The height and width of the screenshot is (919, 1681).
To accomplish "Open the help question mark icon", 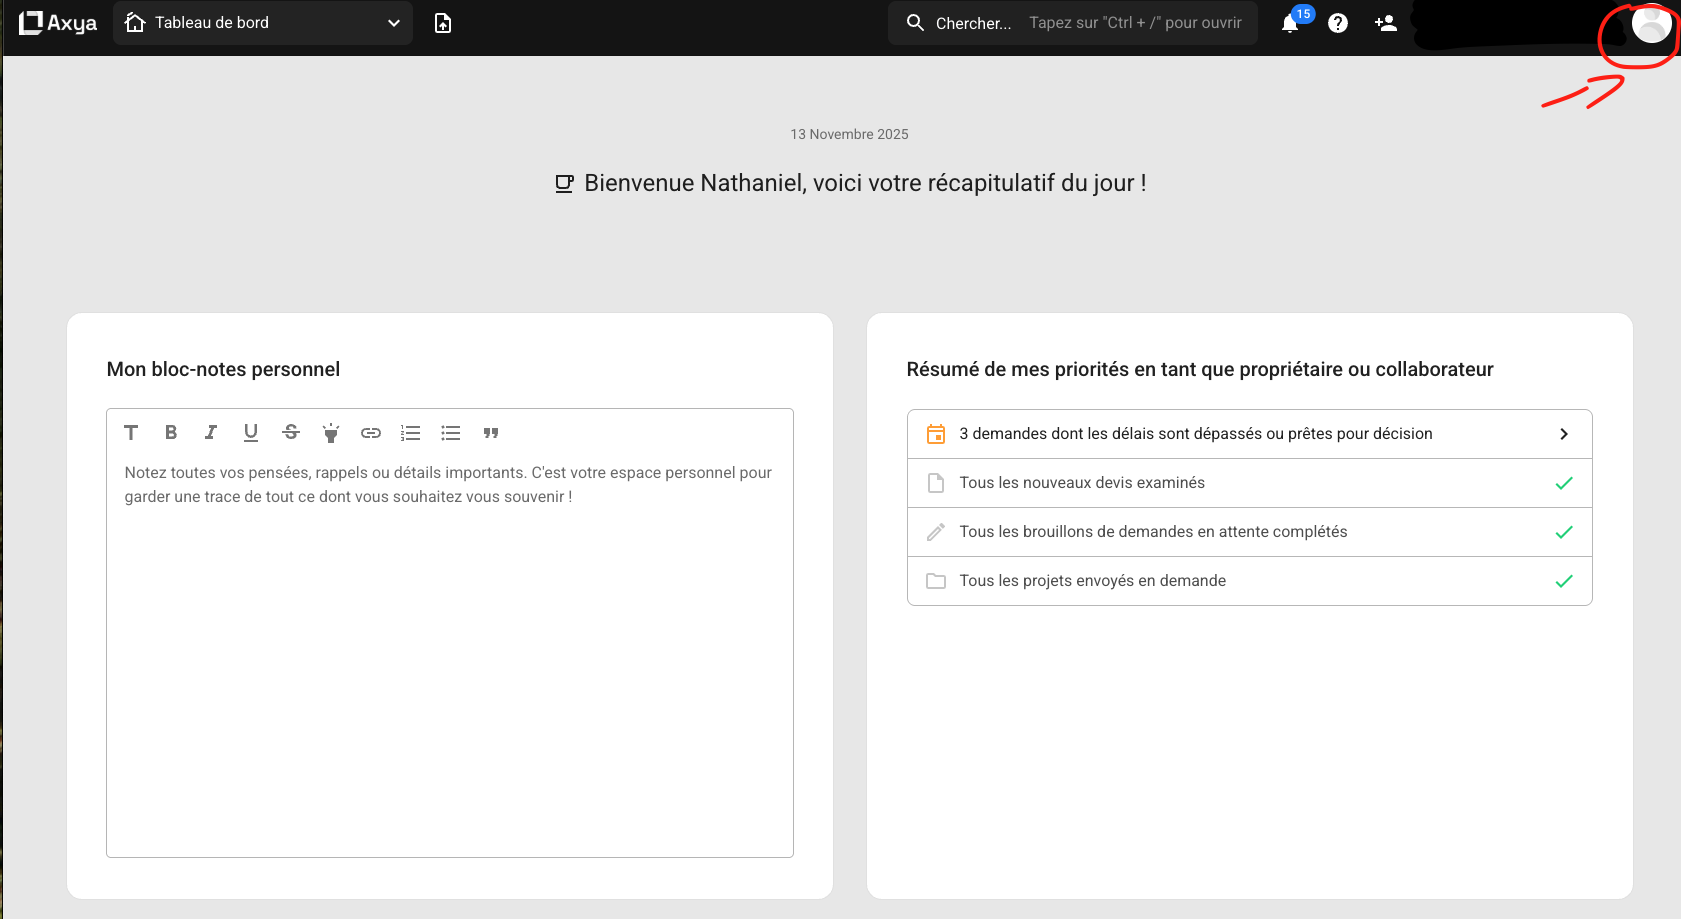I will [x=1338, y=23].
